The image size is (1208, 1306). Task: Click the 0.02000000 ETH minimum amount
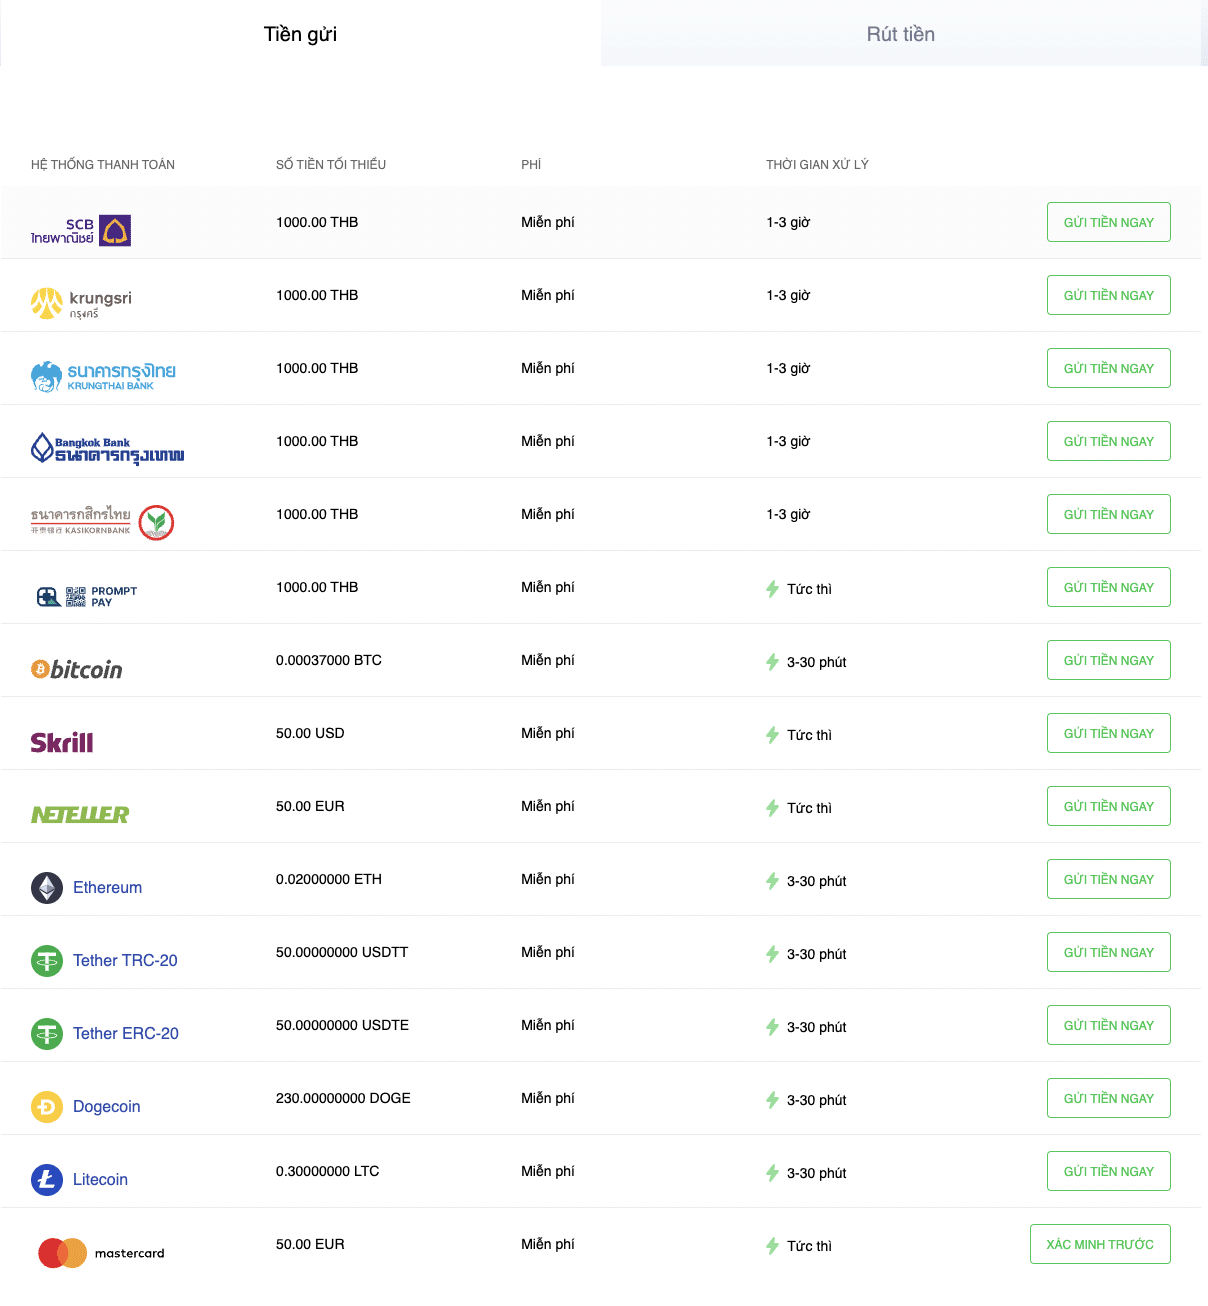pos(329,879)
